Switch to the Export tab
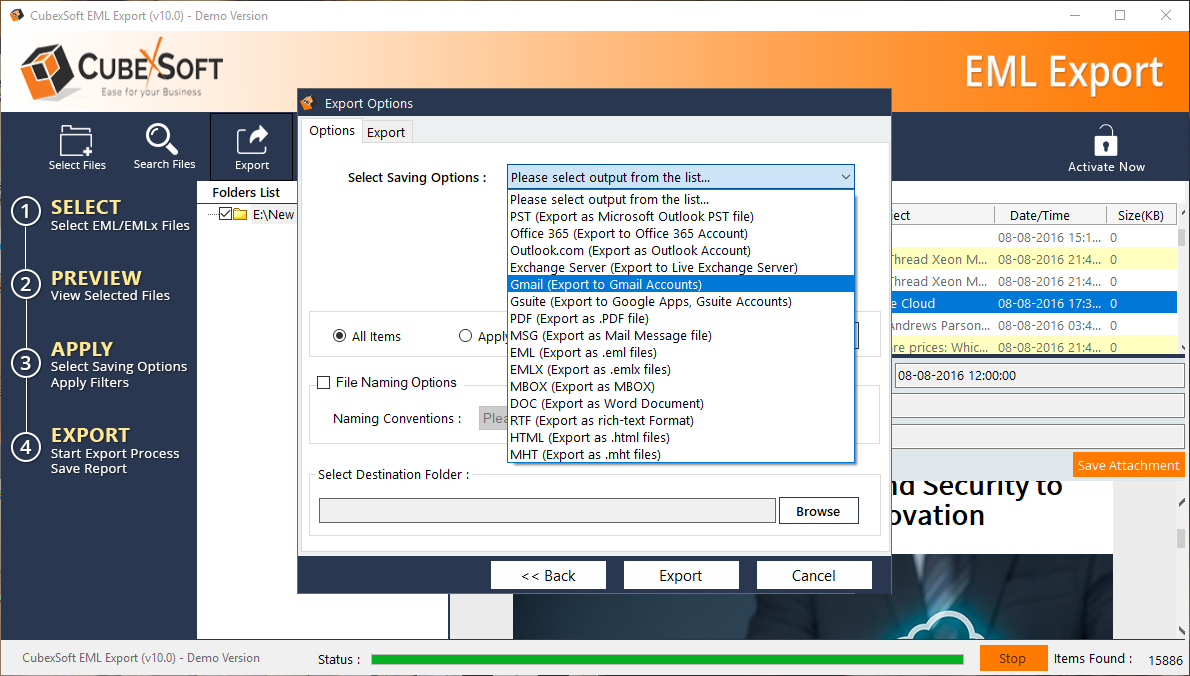 (x=386, y=132)
